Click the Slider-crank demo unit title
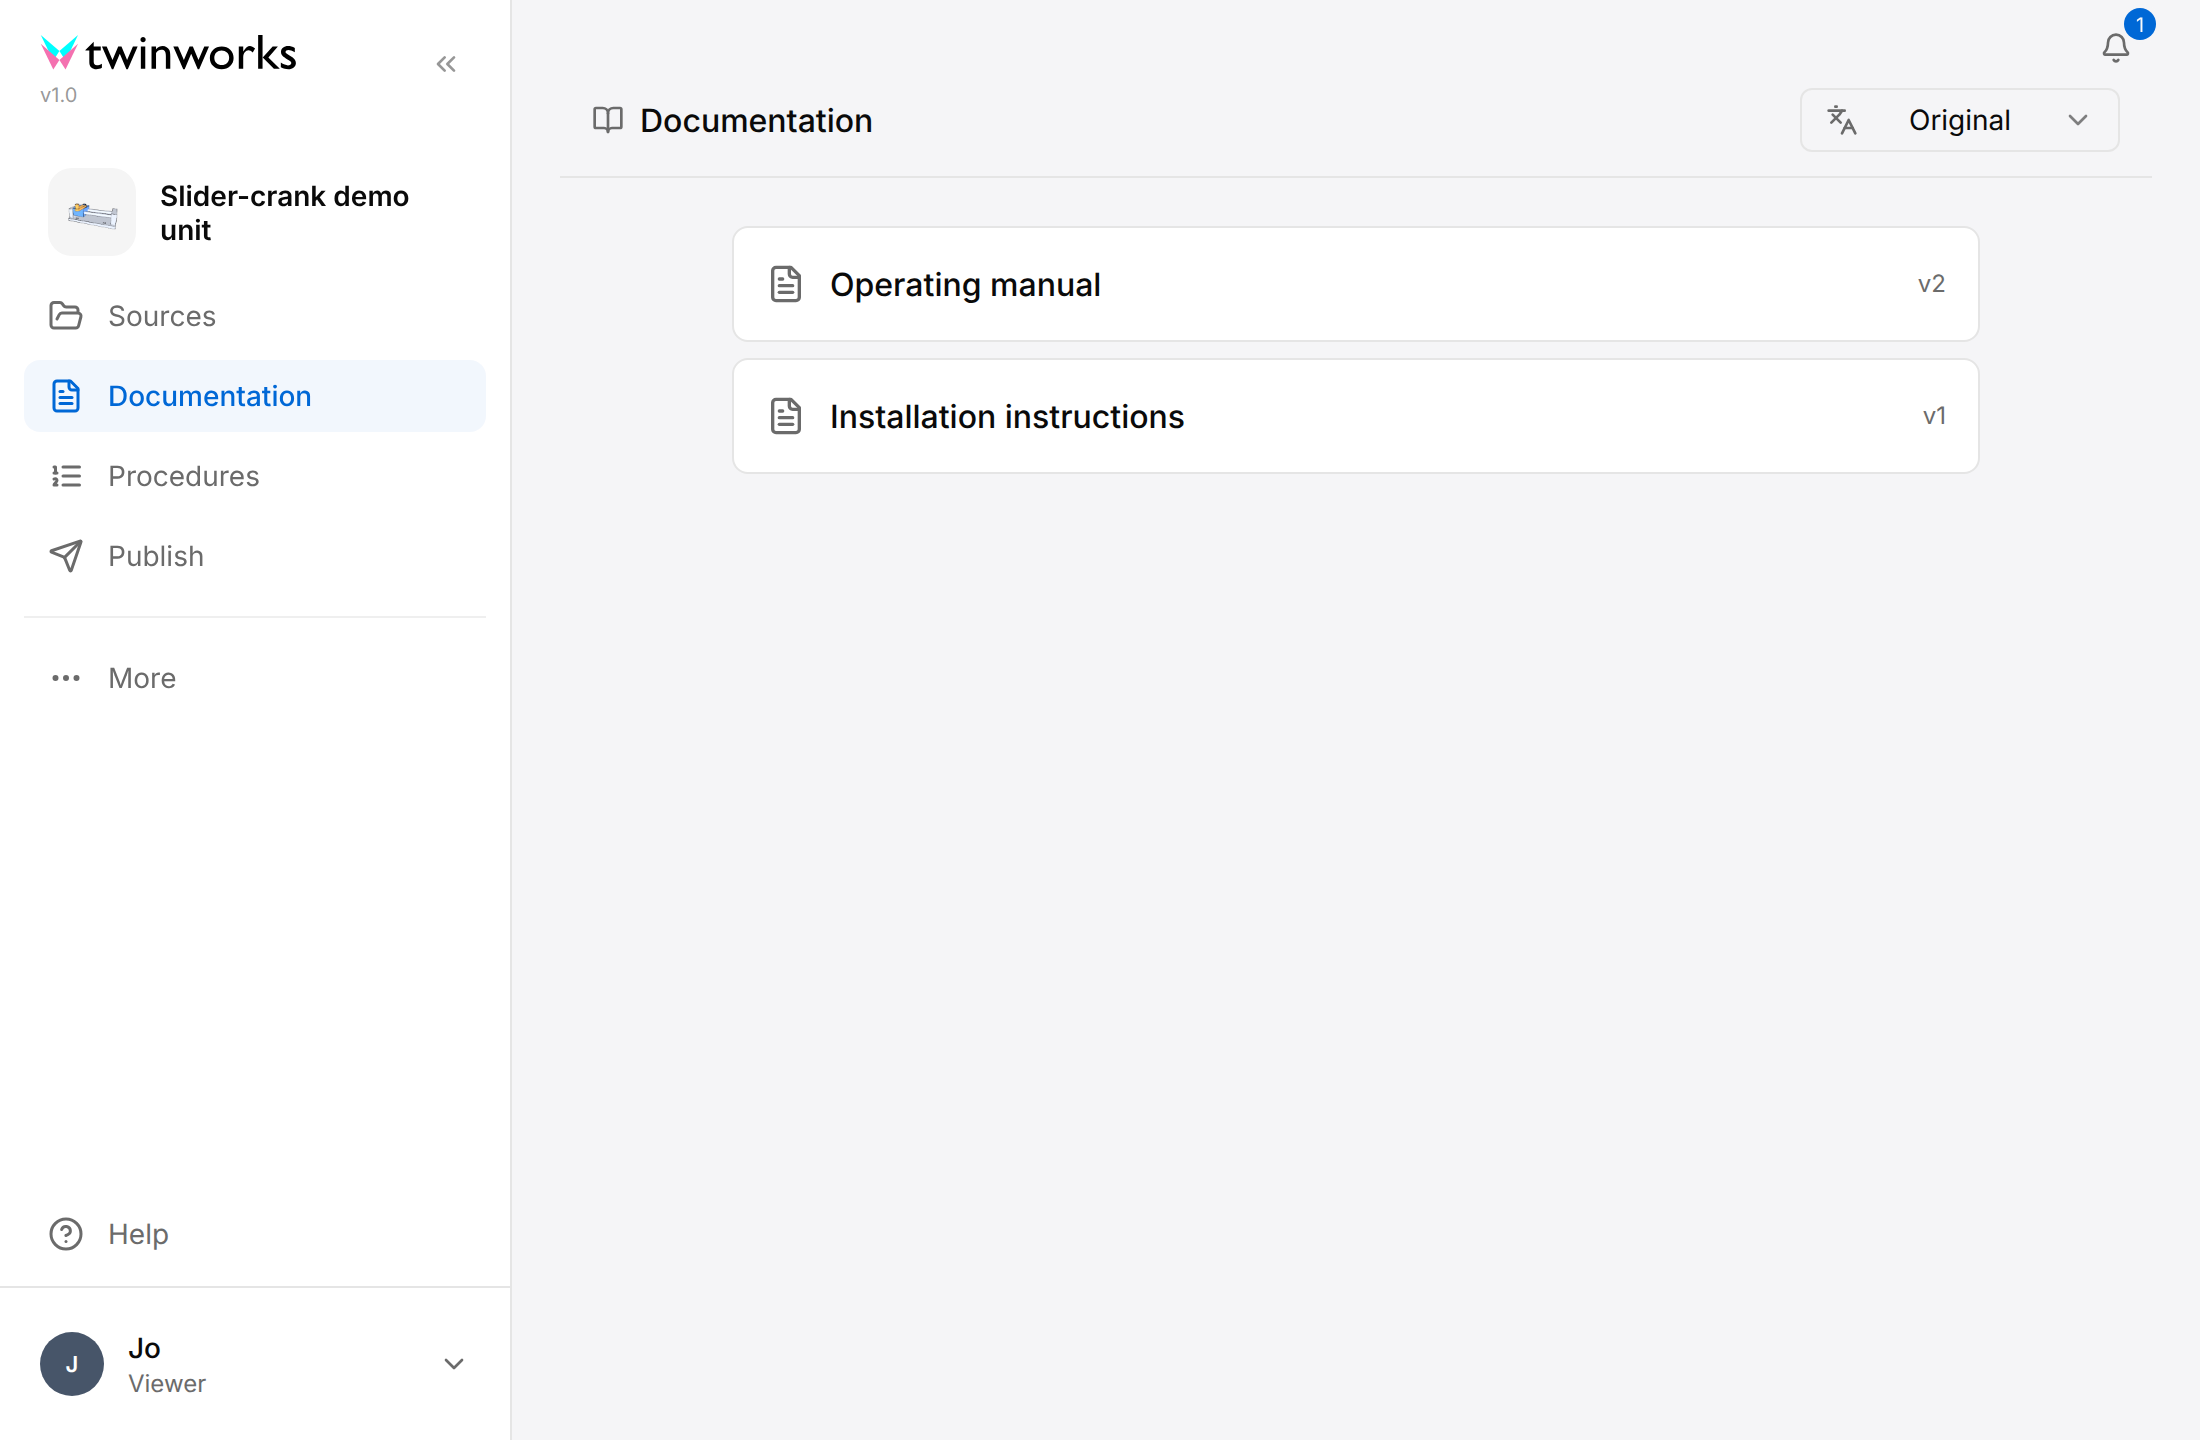The width and height of the screenshot is (2200, 1440). [284, 213]
